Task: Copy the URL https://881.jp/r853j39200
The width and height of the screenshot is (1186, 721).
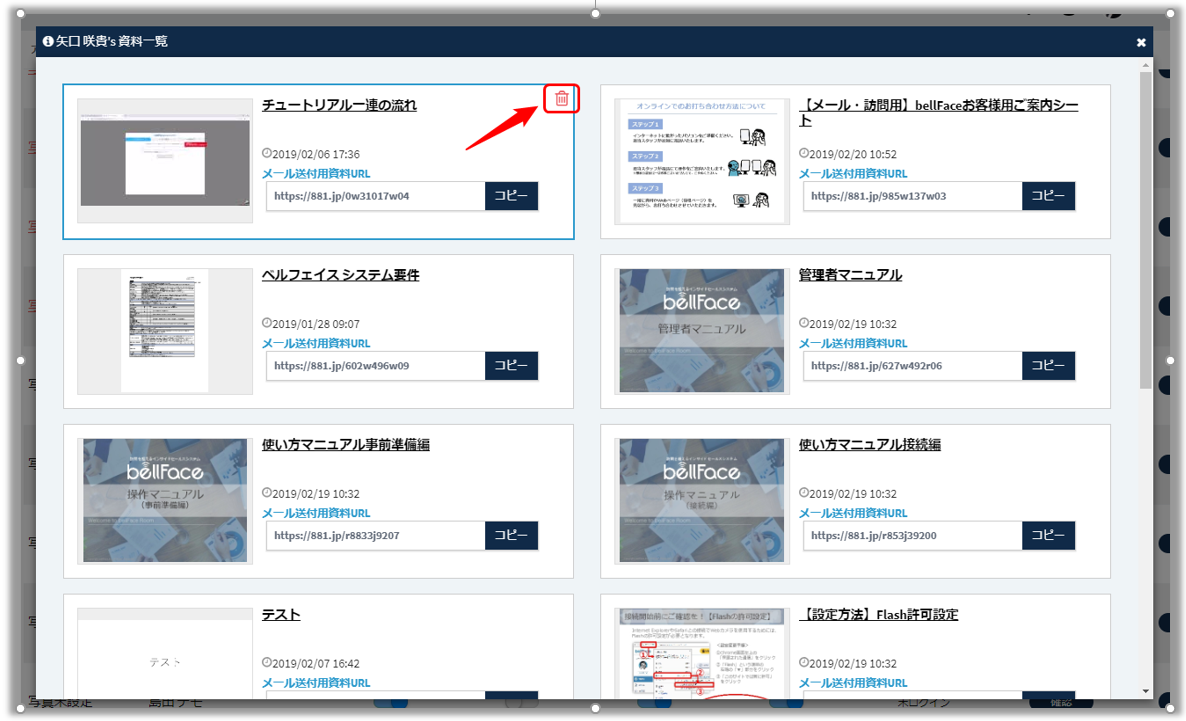Action: [x=1048, y=536]
